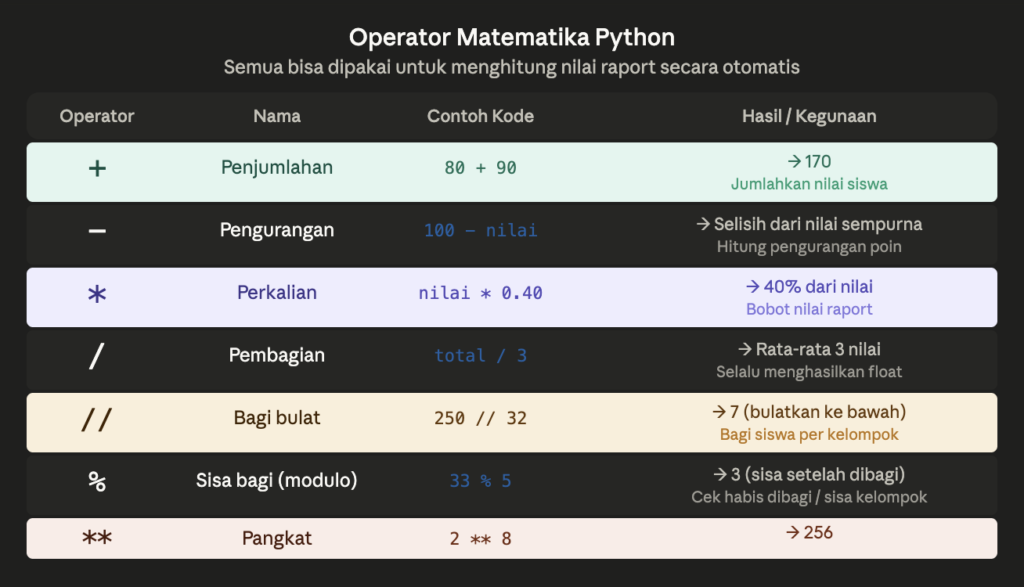Select the 'Perkalian' name cell

coord(277,293)
